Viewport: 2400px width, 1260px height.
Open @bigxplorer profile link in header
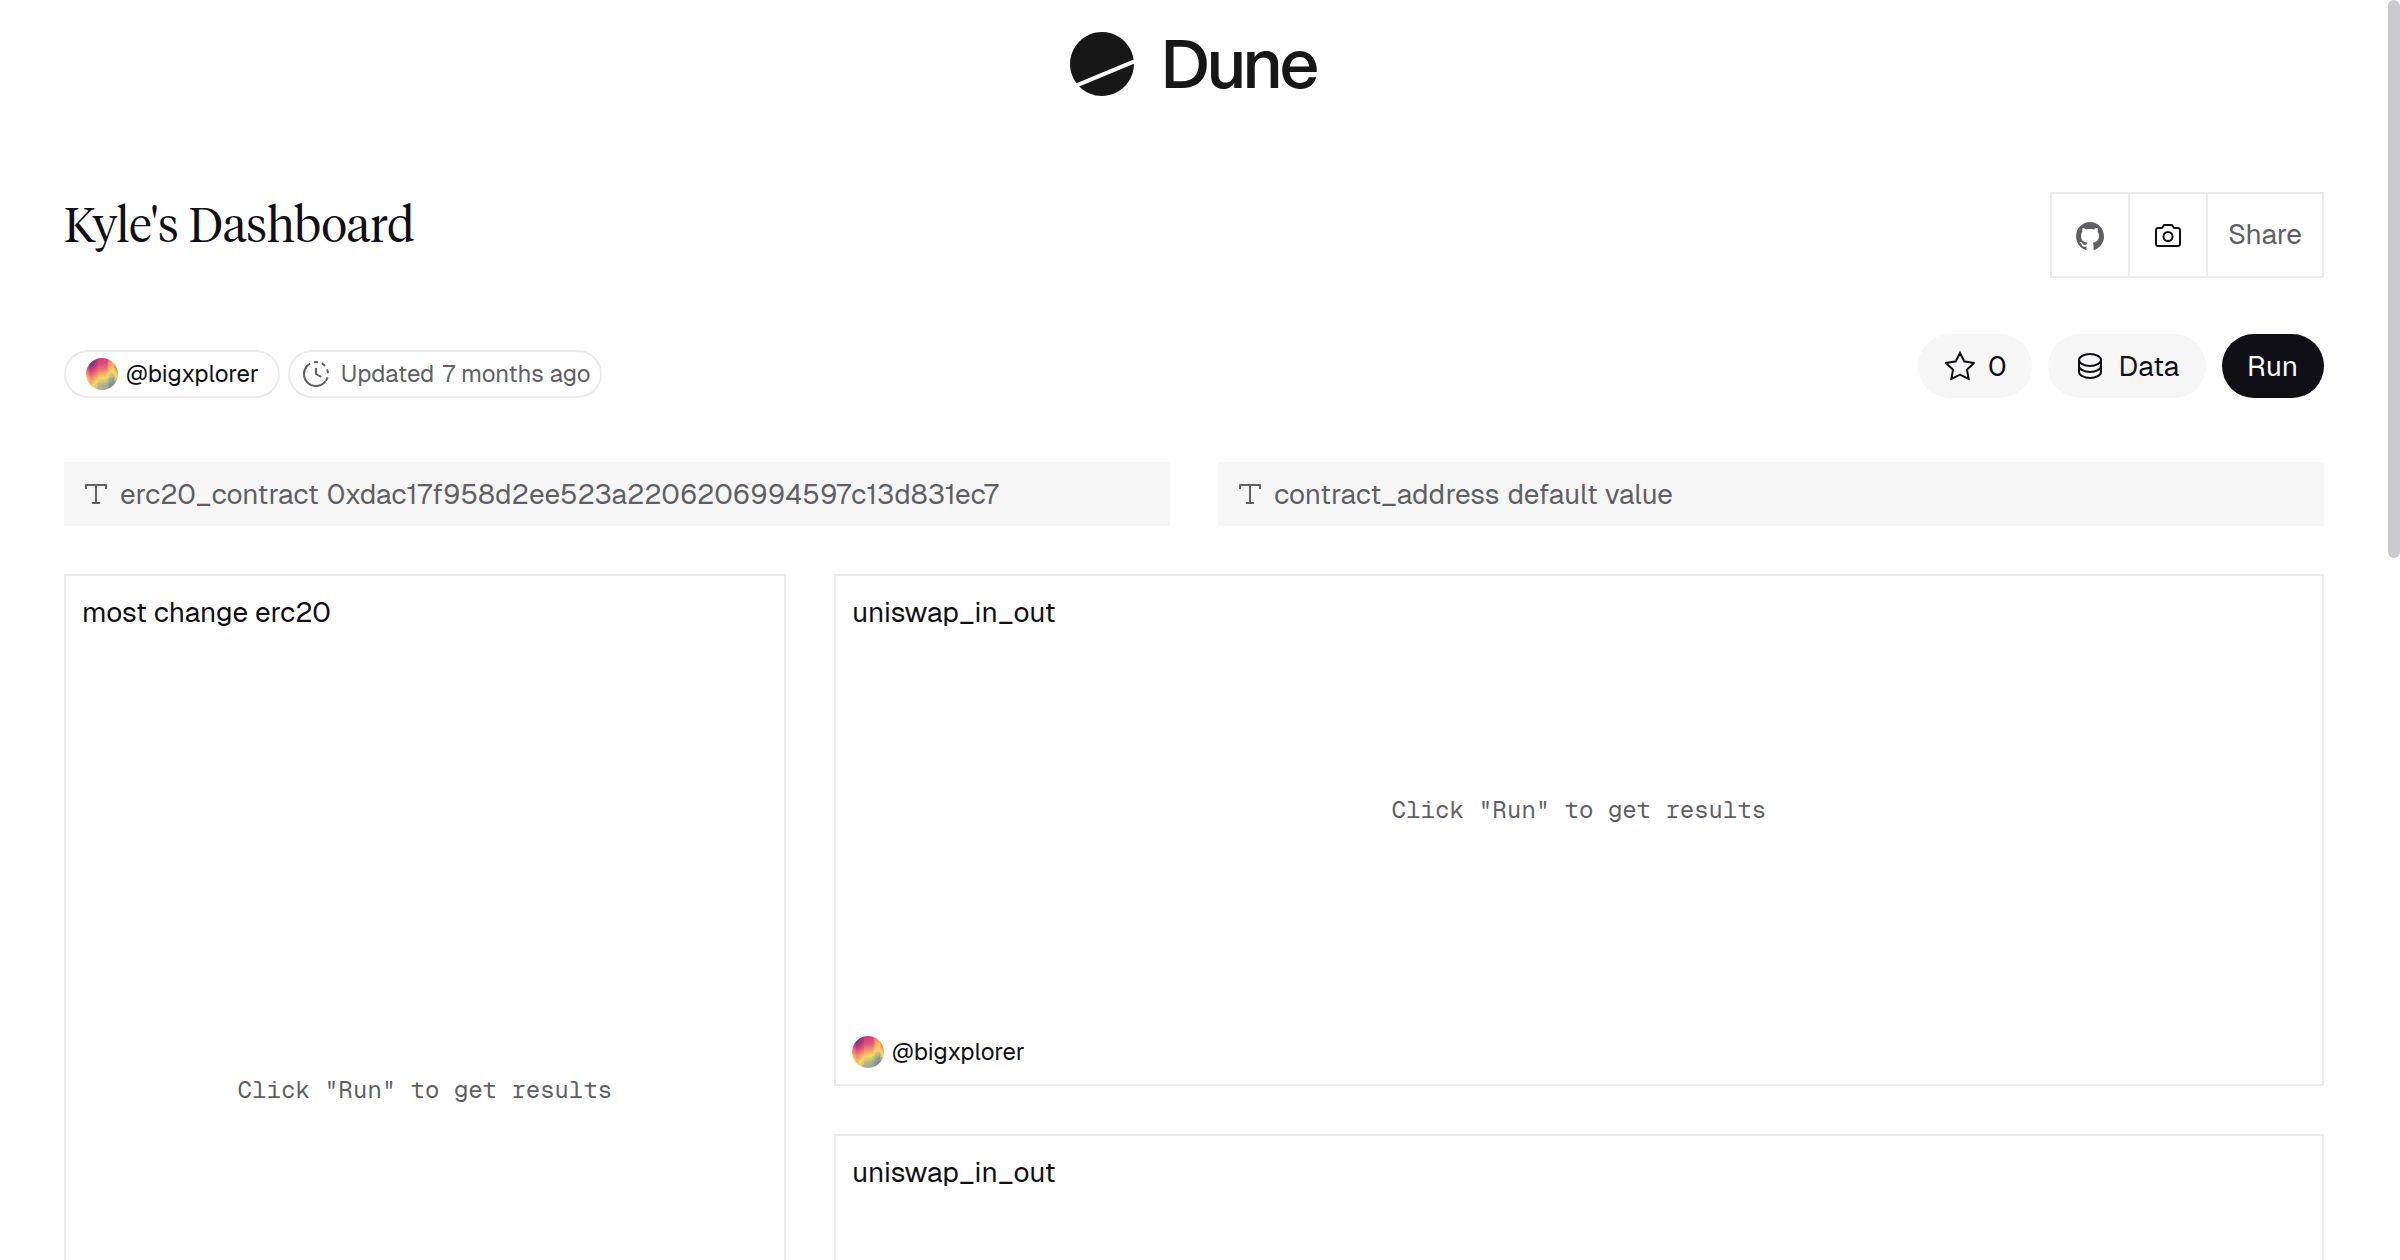click(191, 374)
